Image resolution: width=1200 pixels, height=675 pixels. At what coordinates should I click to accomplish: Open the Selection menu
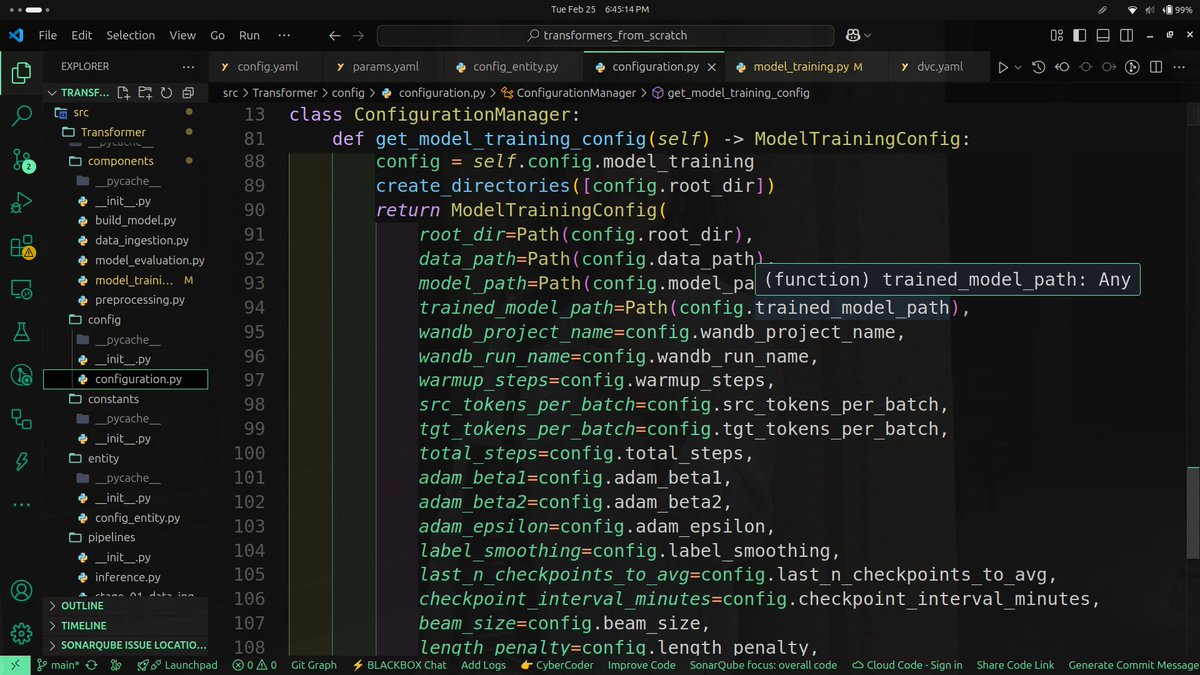pyautogui.click(x=131, y=35)
